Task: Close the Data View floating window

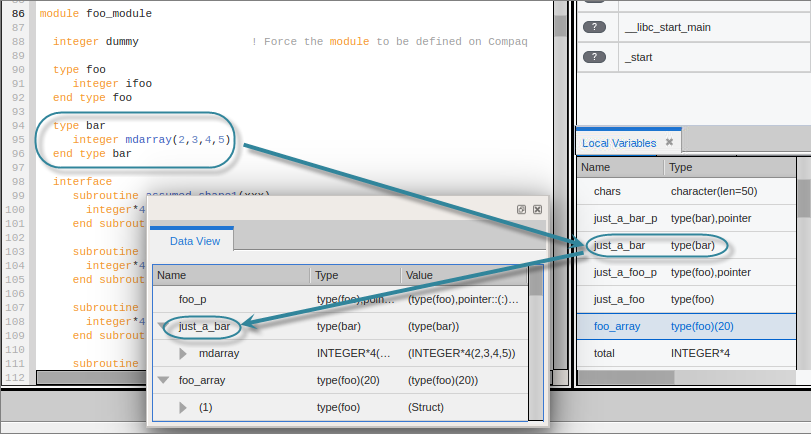Action: (537, 210)
